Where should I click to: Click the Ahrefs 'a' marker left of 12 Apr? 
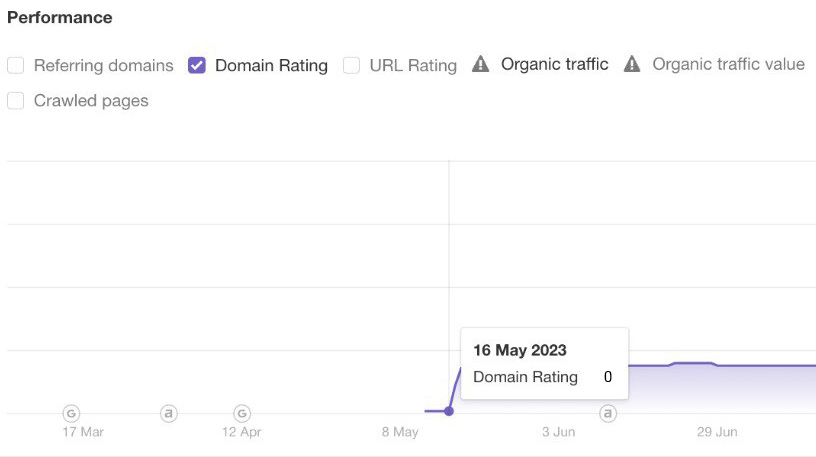click(169, 412)
